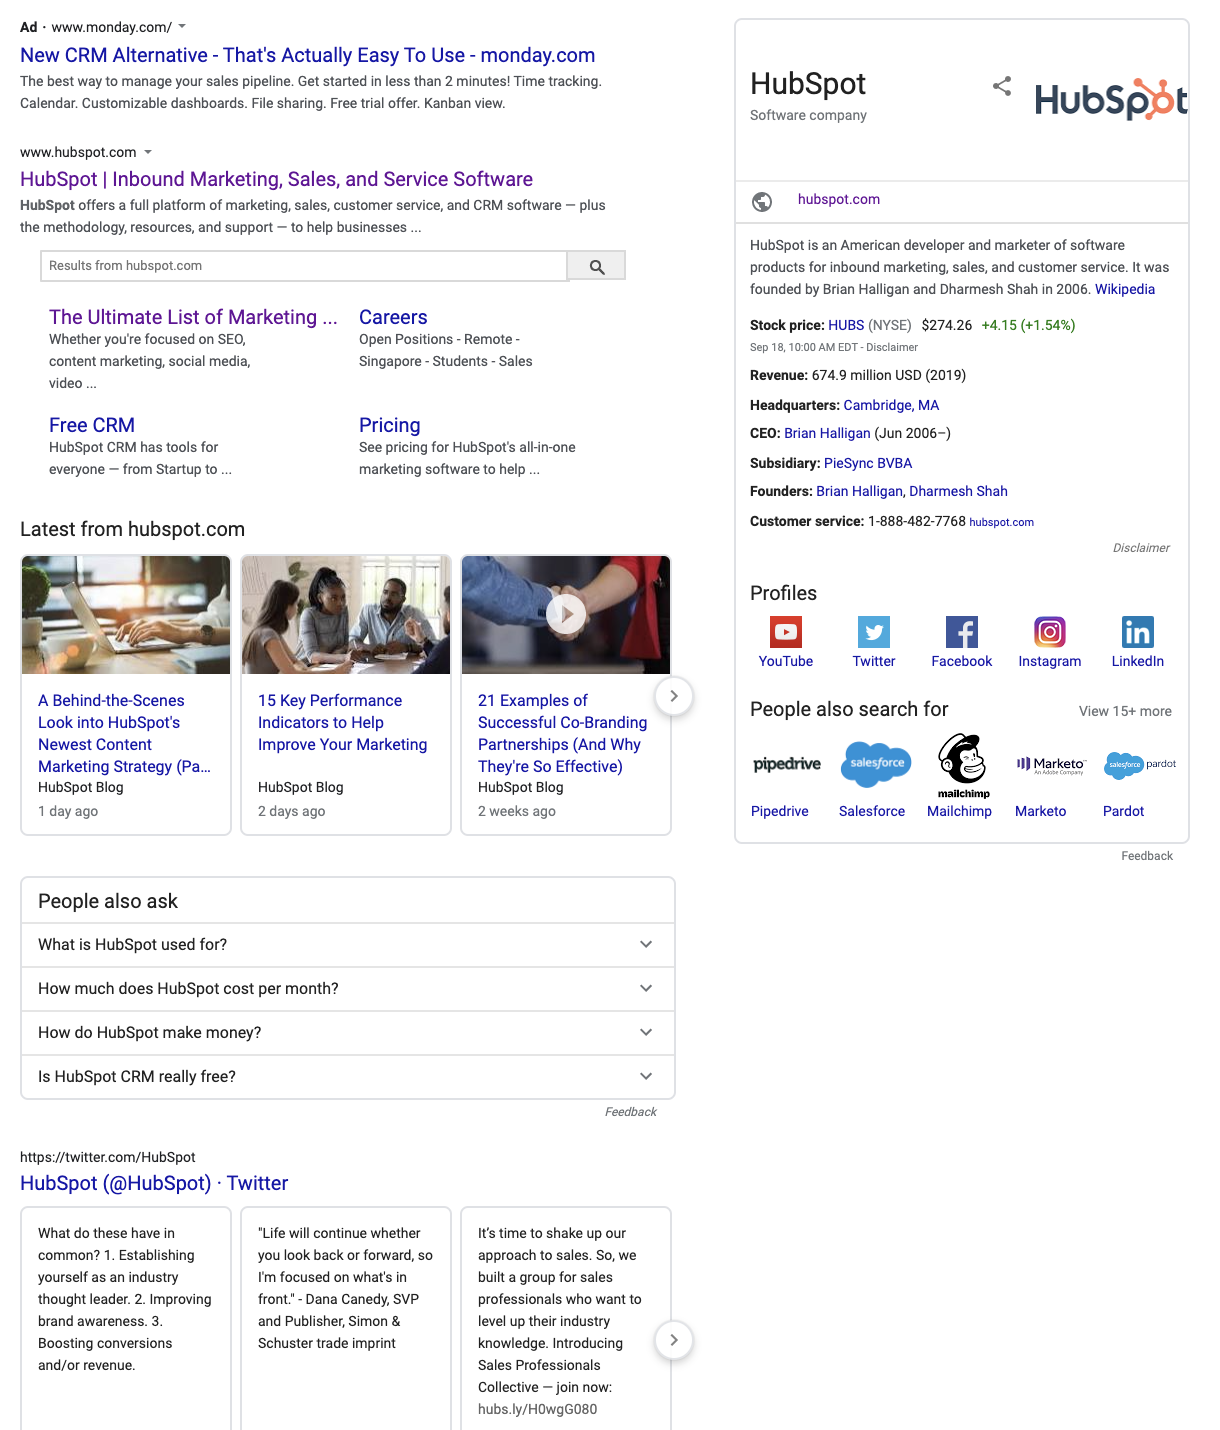Open HubSpot Inbound Marketing main result
The width and height of the screenshot is (1220, 1430).
[x=276, y=179]
